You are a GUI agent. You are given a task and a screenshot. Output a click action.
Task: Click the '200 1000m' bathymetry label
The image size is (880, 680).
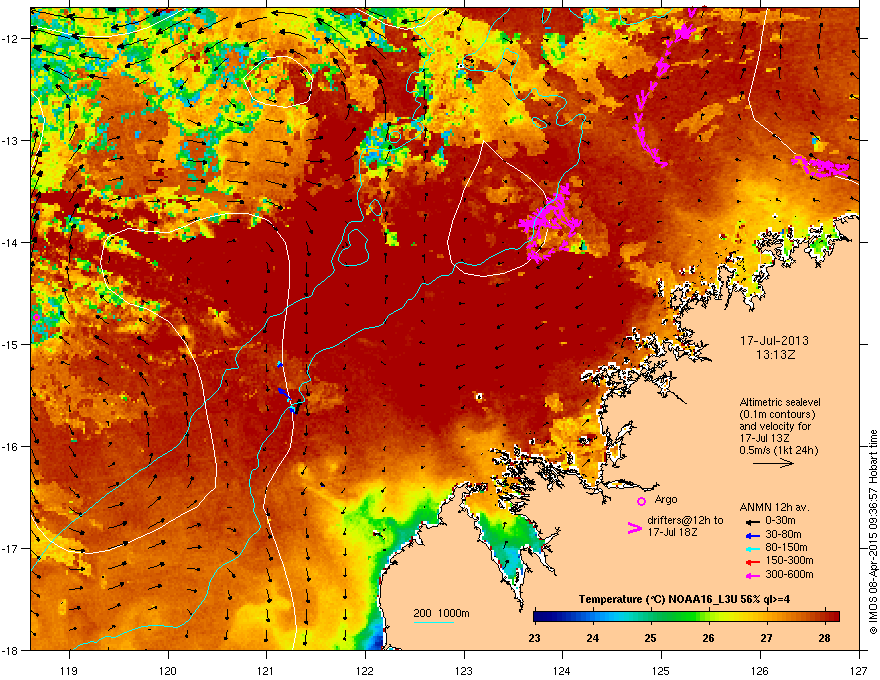point(442,613)
